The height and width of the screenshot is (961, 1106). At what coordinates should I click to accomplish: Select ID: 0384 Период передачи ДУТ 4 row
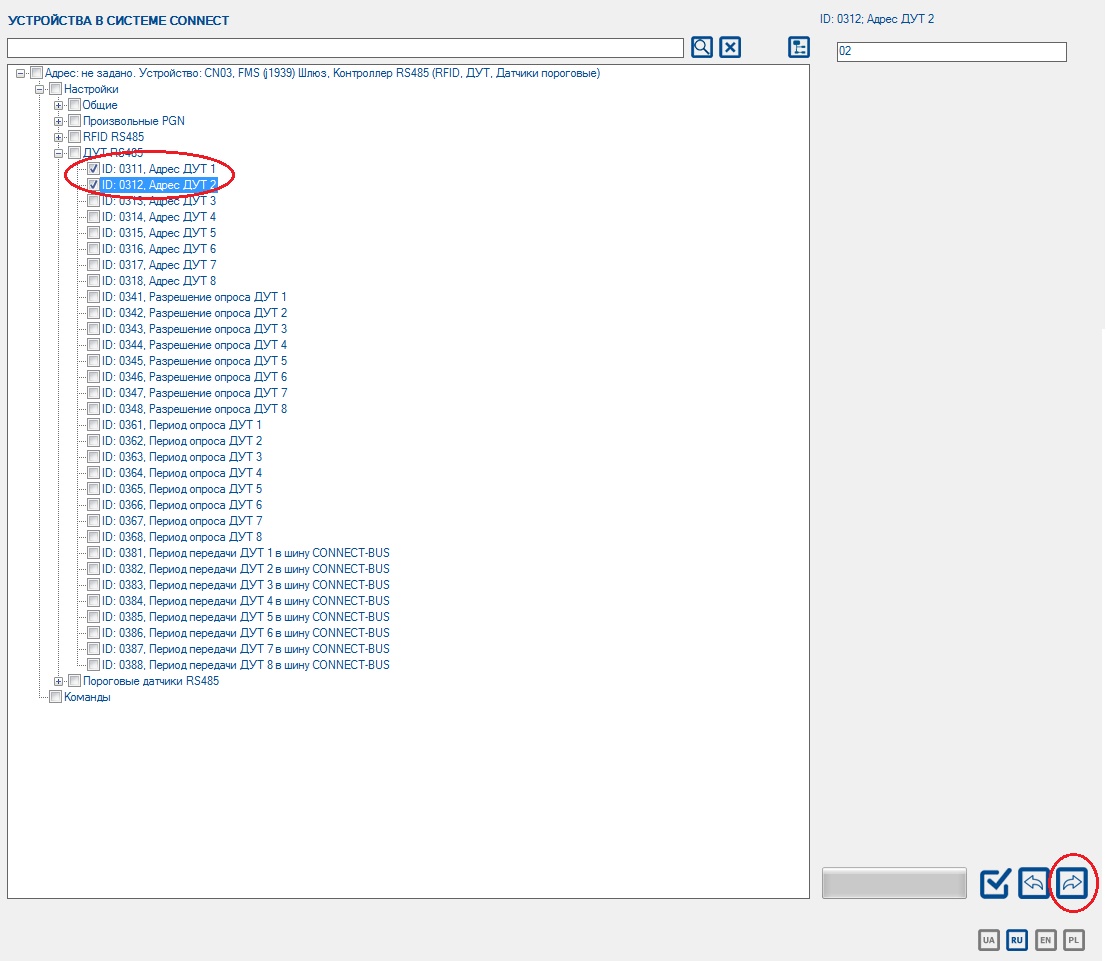click(245, 601)
